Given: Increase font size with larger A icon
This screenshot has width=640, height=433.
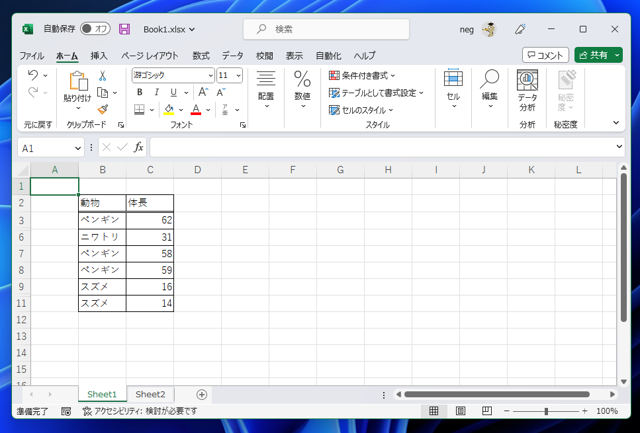Looking at the screenshot, I should click(203, 93).
